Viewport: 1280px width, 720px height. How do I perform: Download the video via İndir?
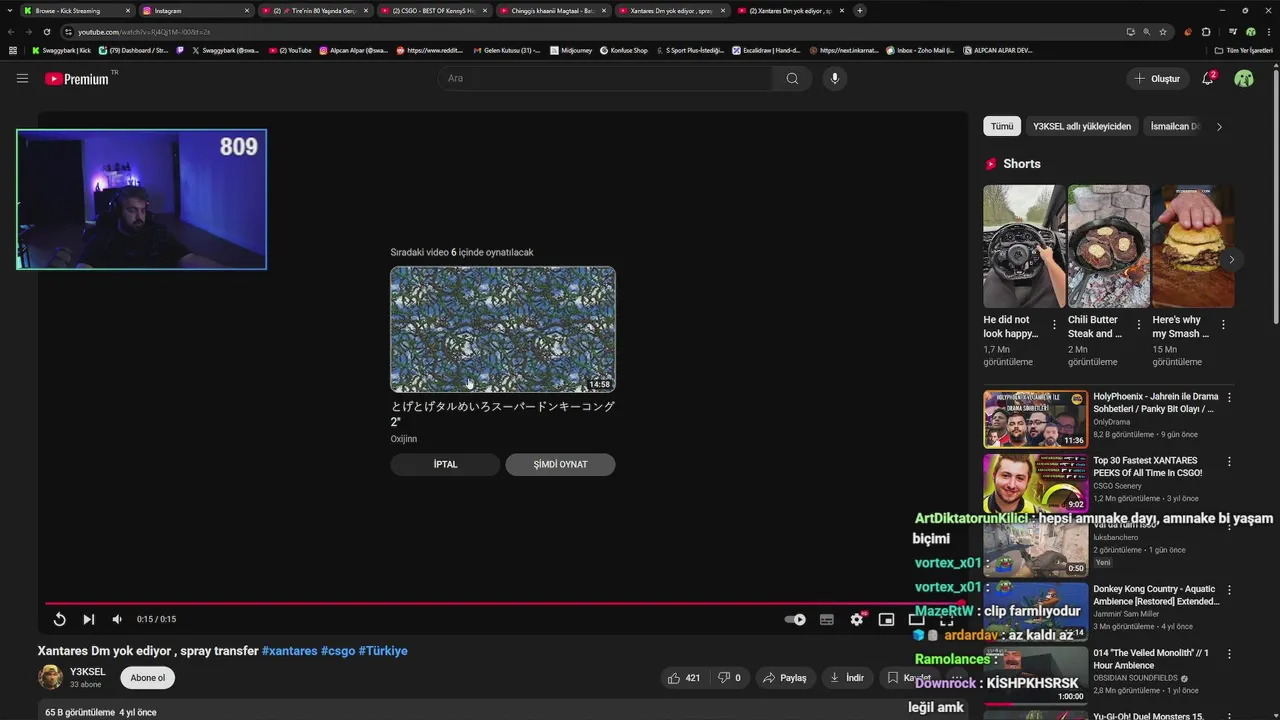coord(846,677)
